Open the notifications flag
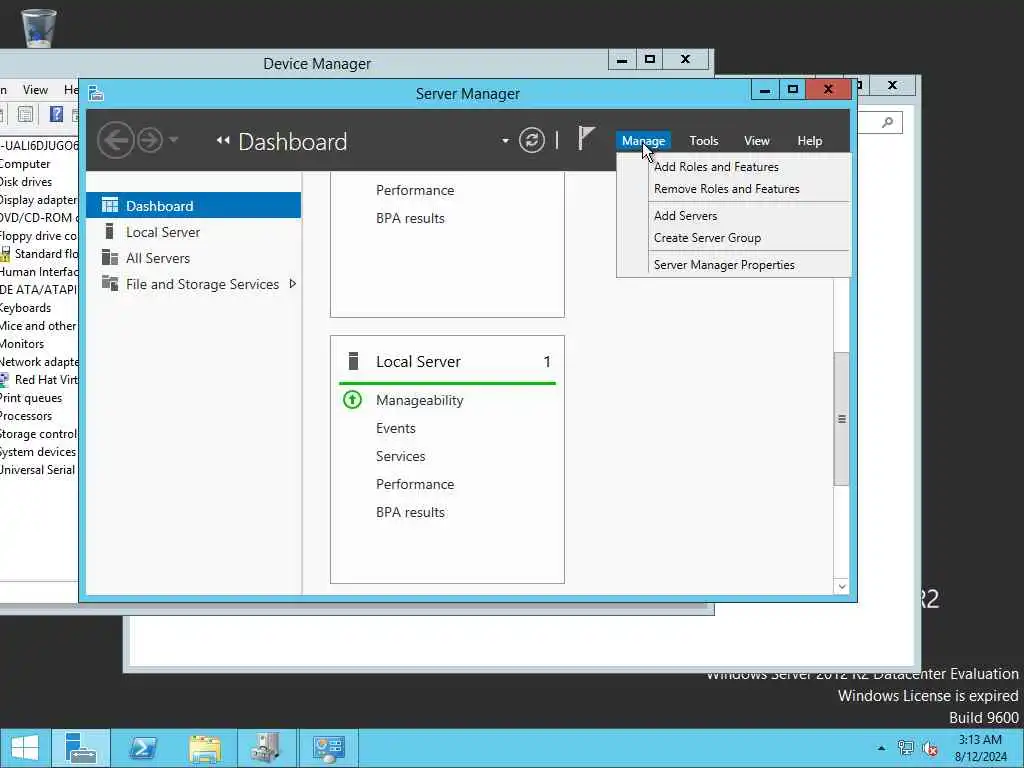This screenshot has width=1024, height=768. click(x=586, y=138)
